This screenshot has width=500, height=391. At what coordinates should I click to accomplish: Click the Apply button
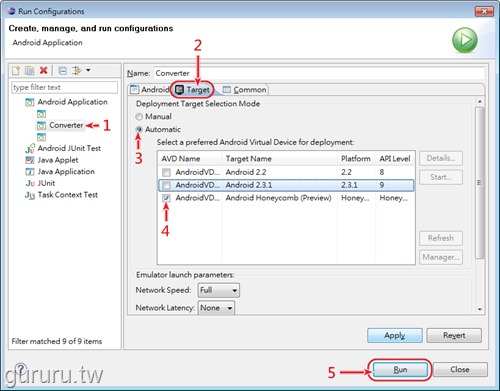[395, 335]
